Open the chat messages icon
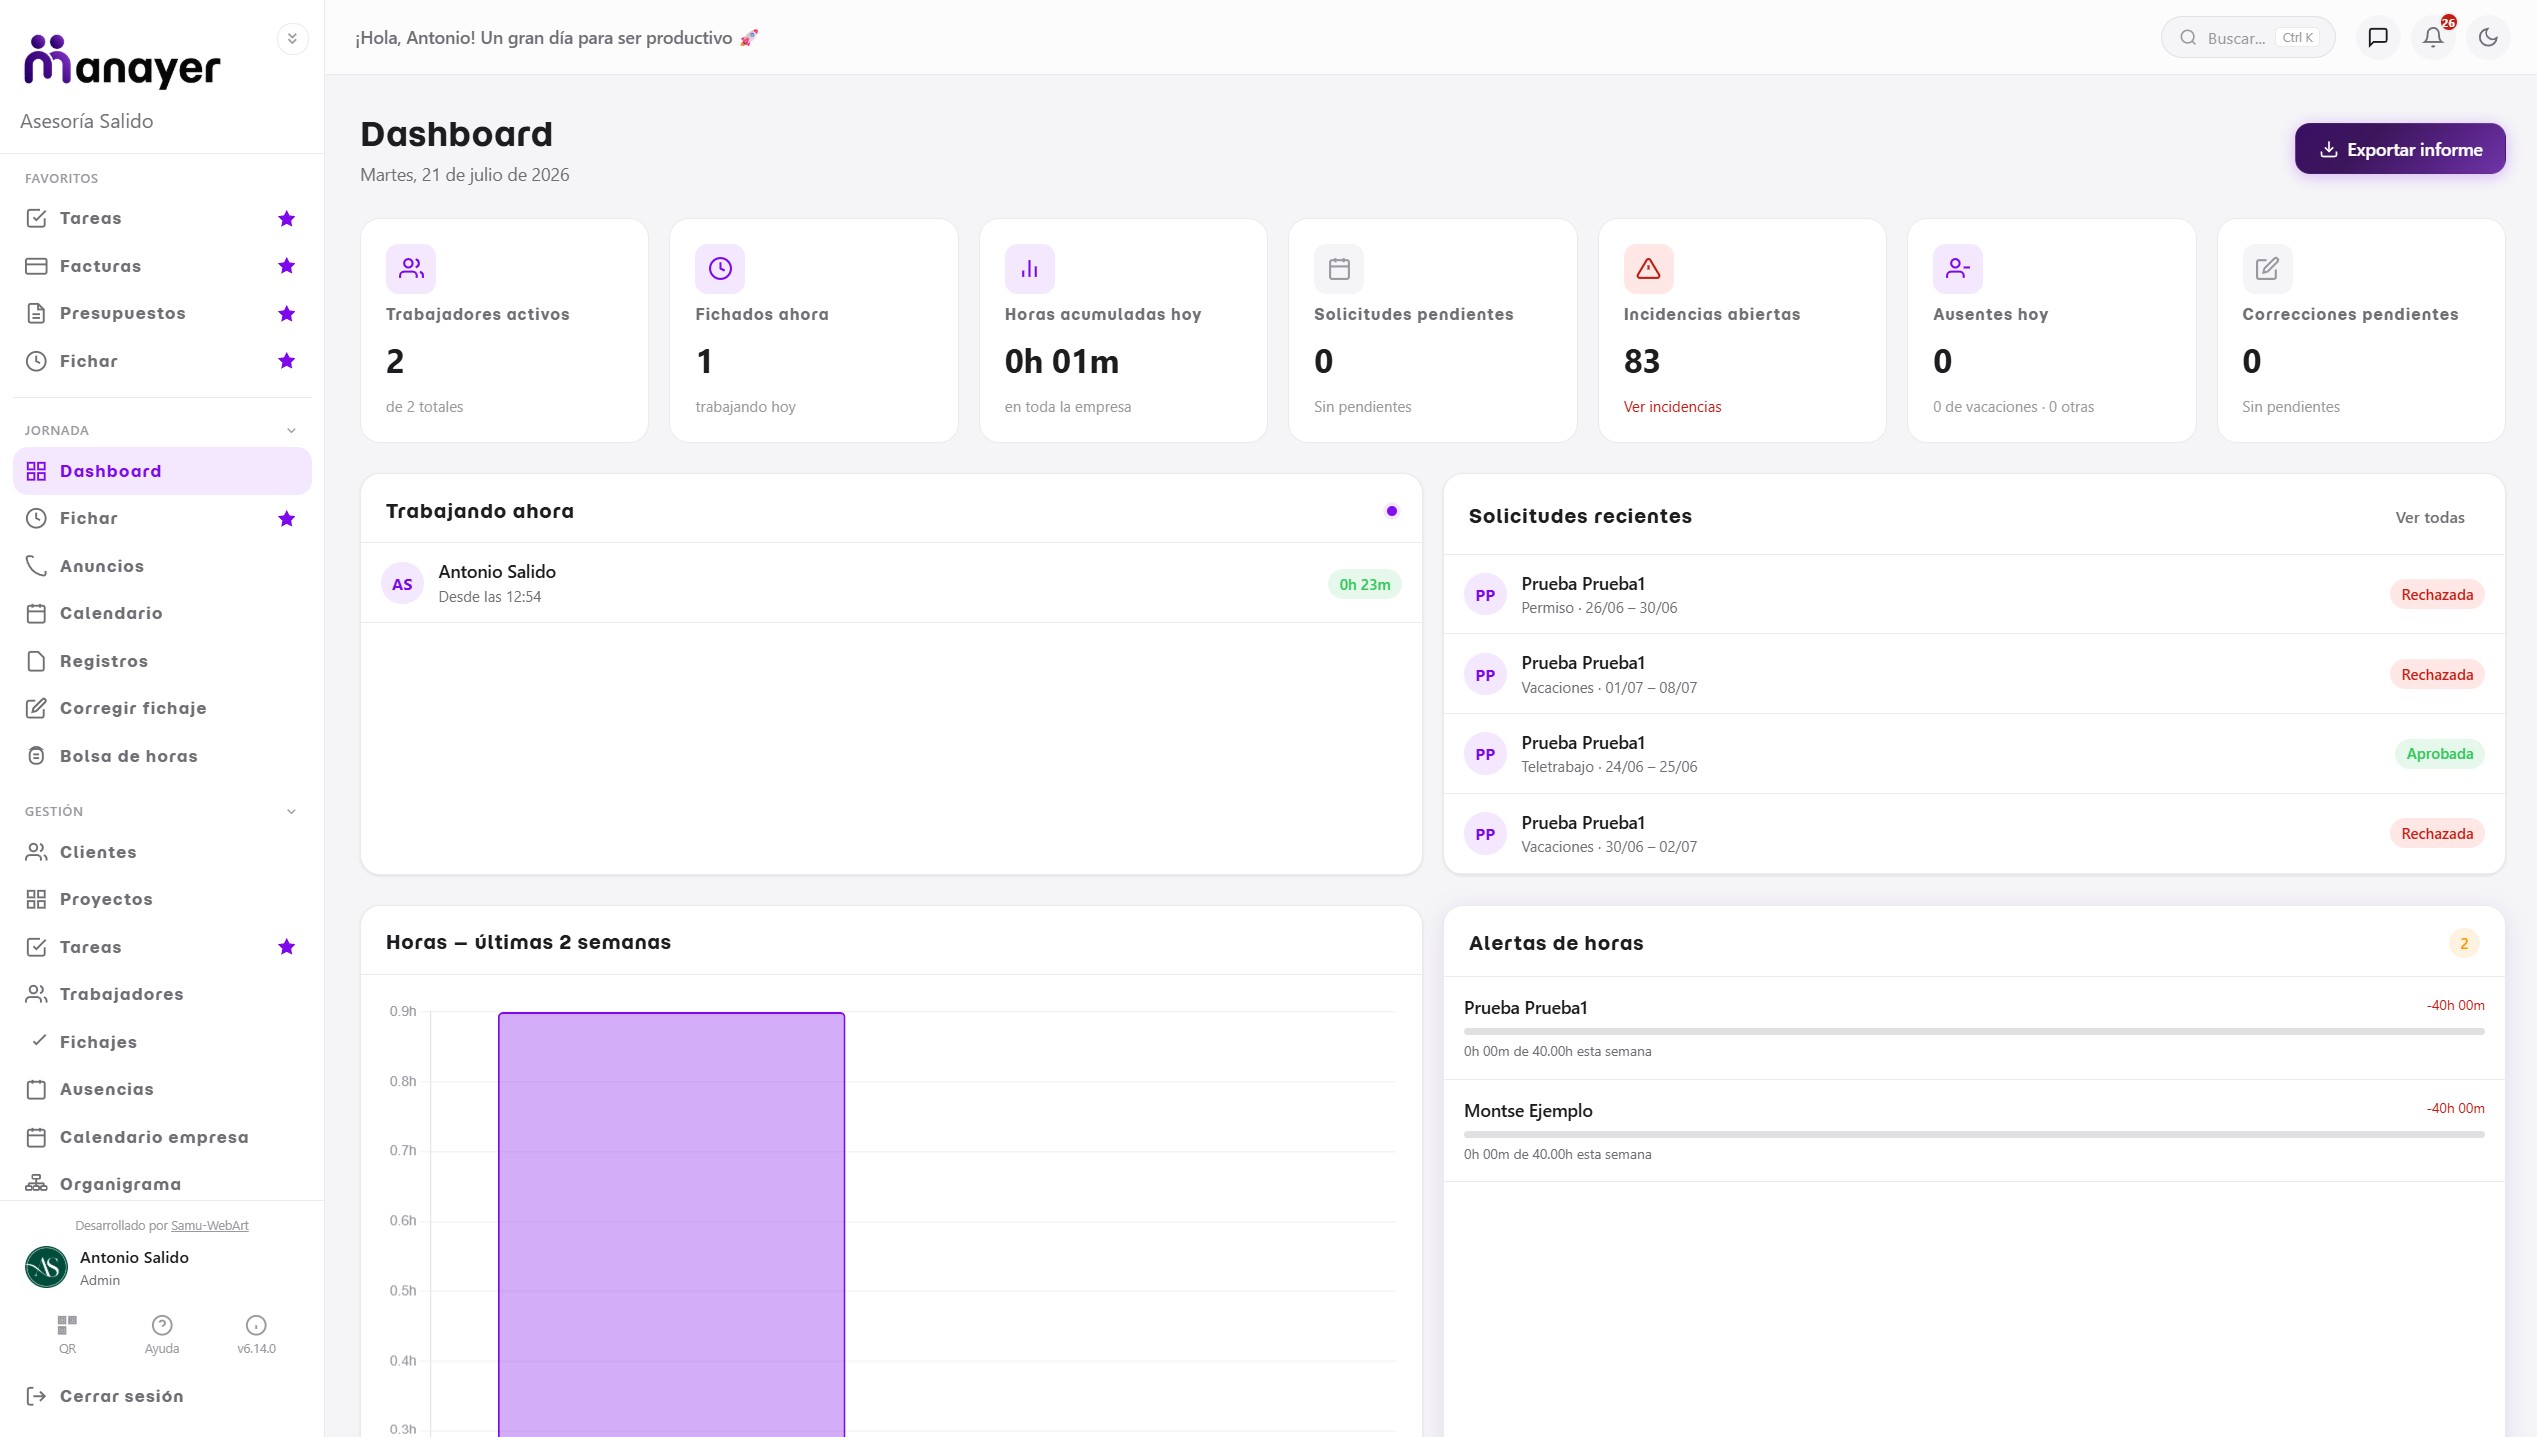The image size is (2537, 1437). pyautogui.click(x=2378, y=38)
